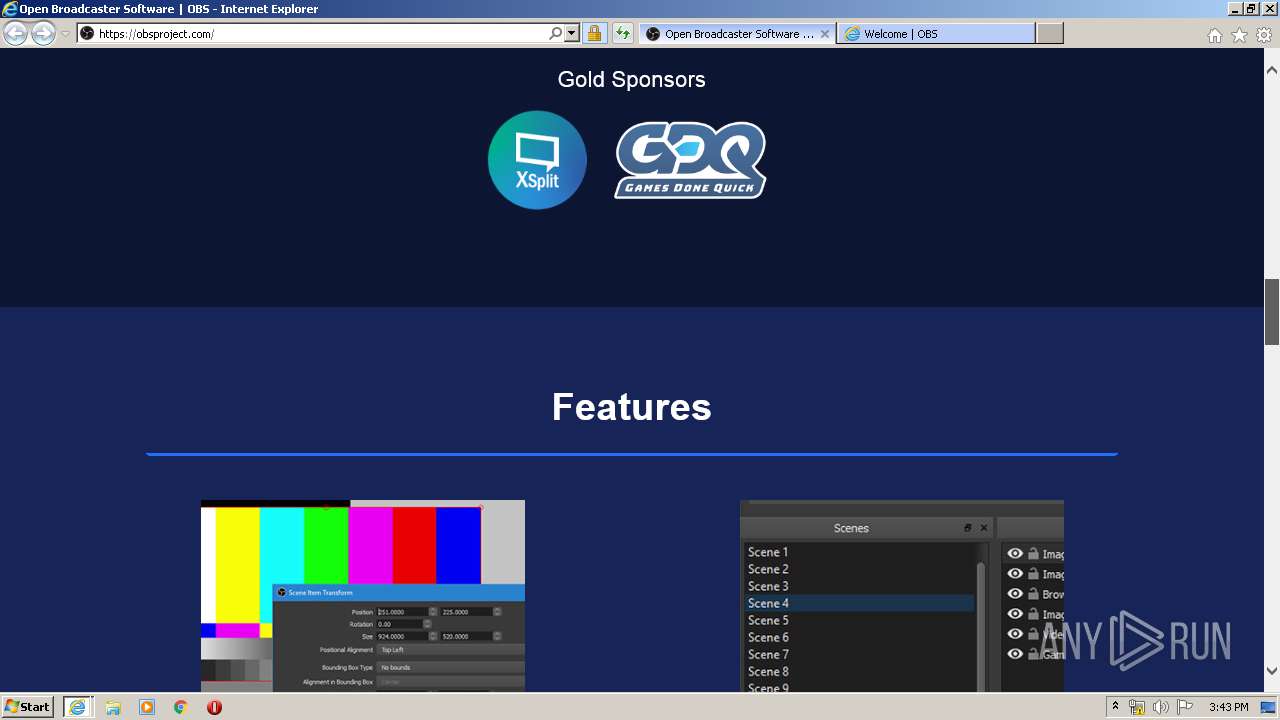The image size is (1280, 720).
Task: Click the refresh page icon
Action: click(x=623, y=34)
